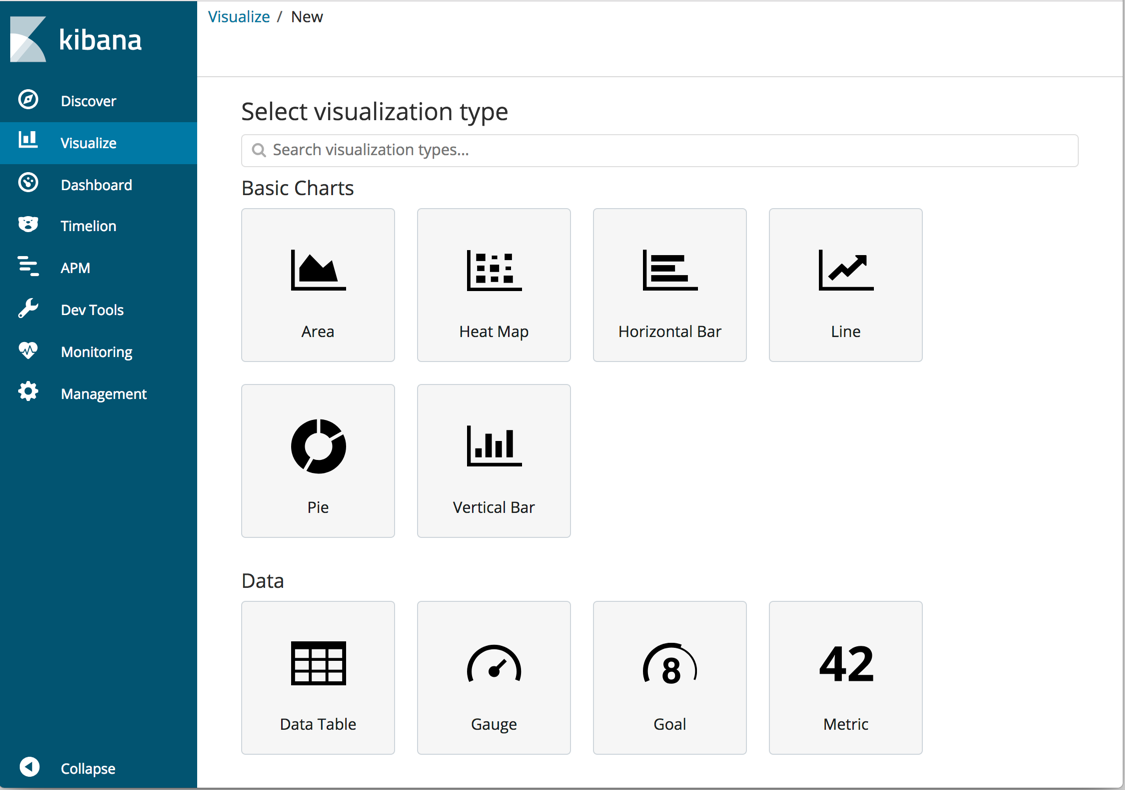This screenshot has height=790, width=1125.
Task: Choose the Horizontal Bar chart type
Action: point(669,285)
